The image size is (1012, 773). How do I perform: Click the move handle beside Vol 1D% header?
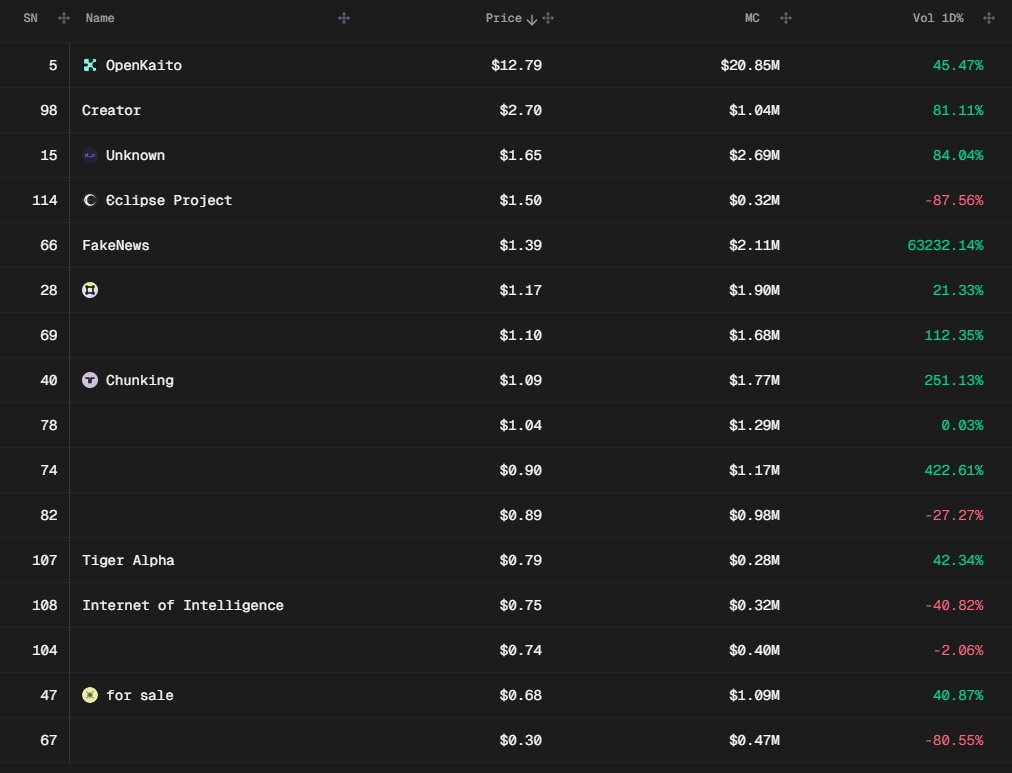[988, 18]
